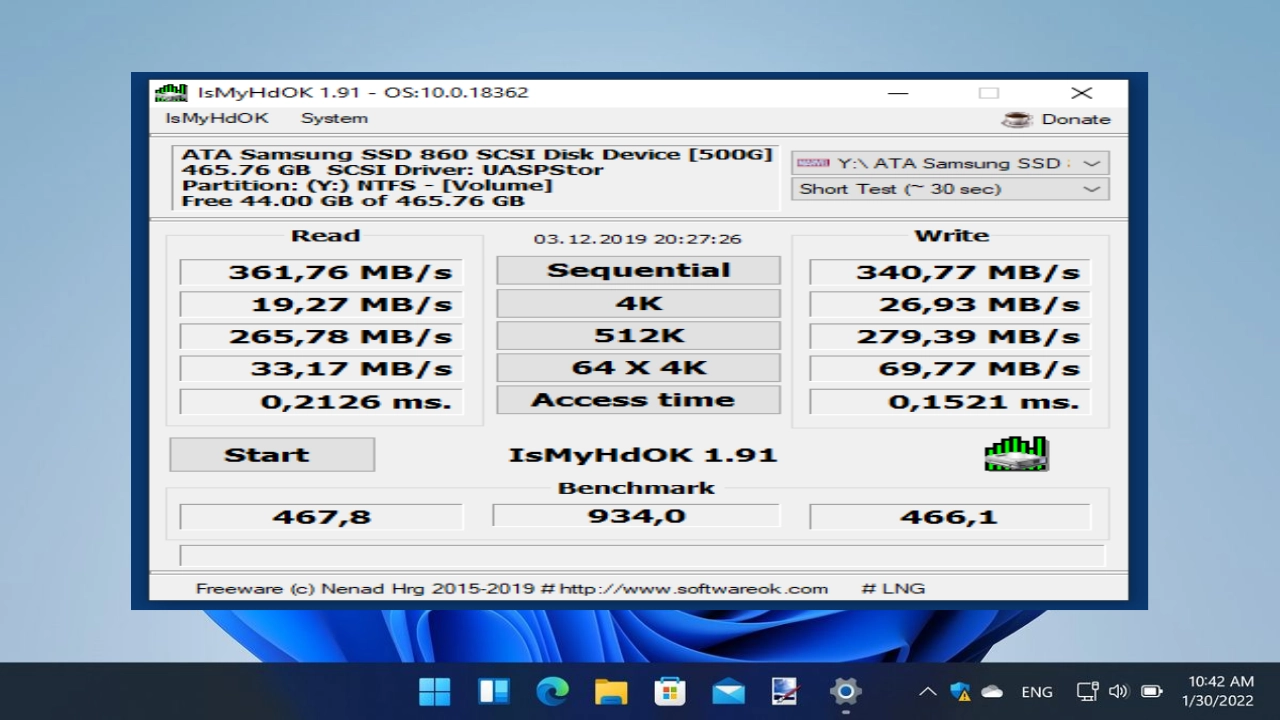The image size is (1280, 720).
Task: Select the 0,1521 ms. write access time
Action: click(x=949, y=402)
